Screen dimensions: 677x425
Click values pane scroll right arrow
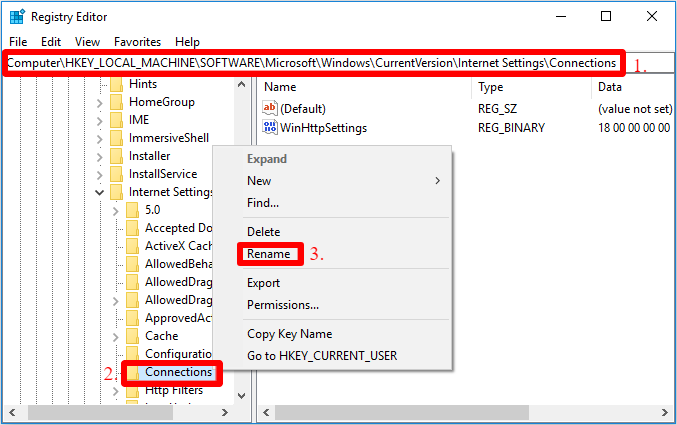(665, 412)
